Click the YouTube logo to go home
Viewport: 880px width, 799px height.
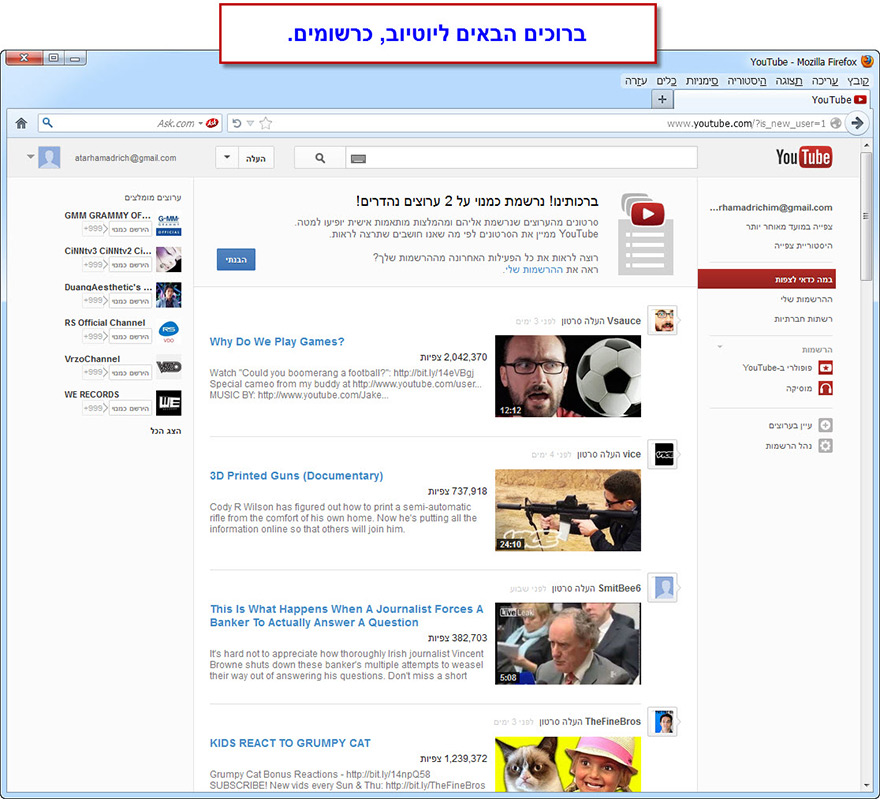click(804, 157)
